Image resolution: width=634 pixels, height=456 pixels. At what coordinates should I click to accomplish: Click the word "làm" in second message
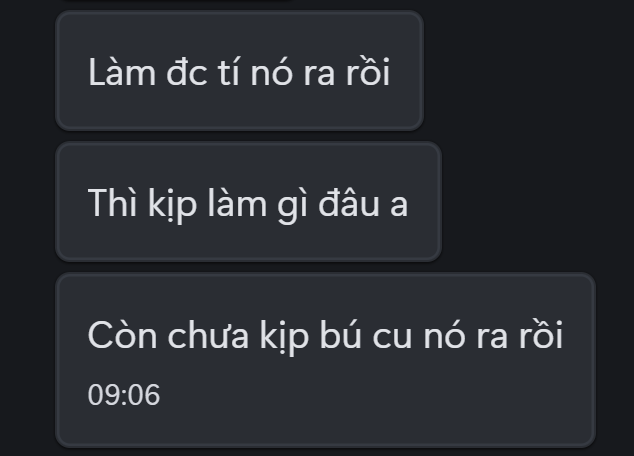pyautogui.click(x=237, y=203)
